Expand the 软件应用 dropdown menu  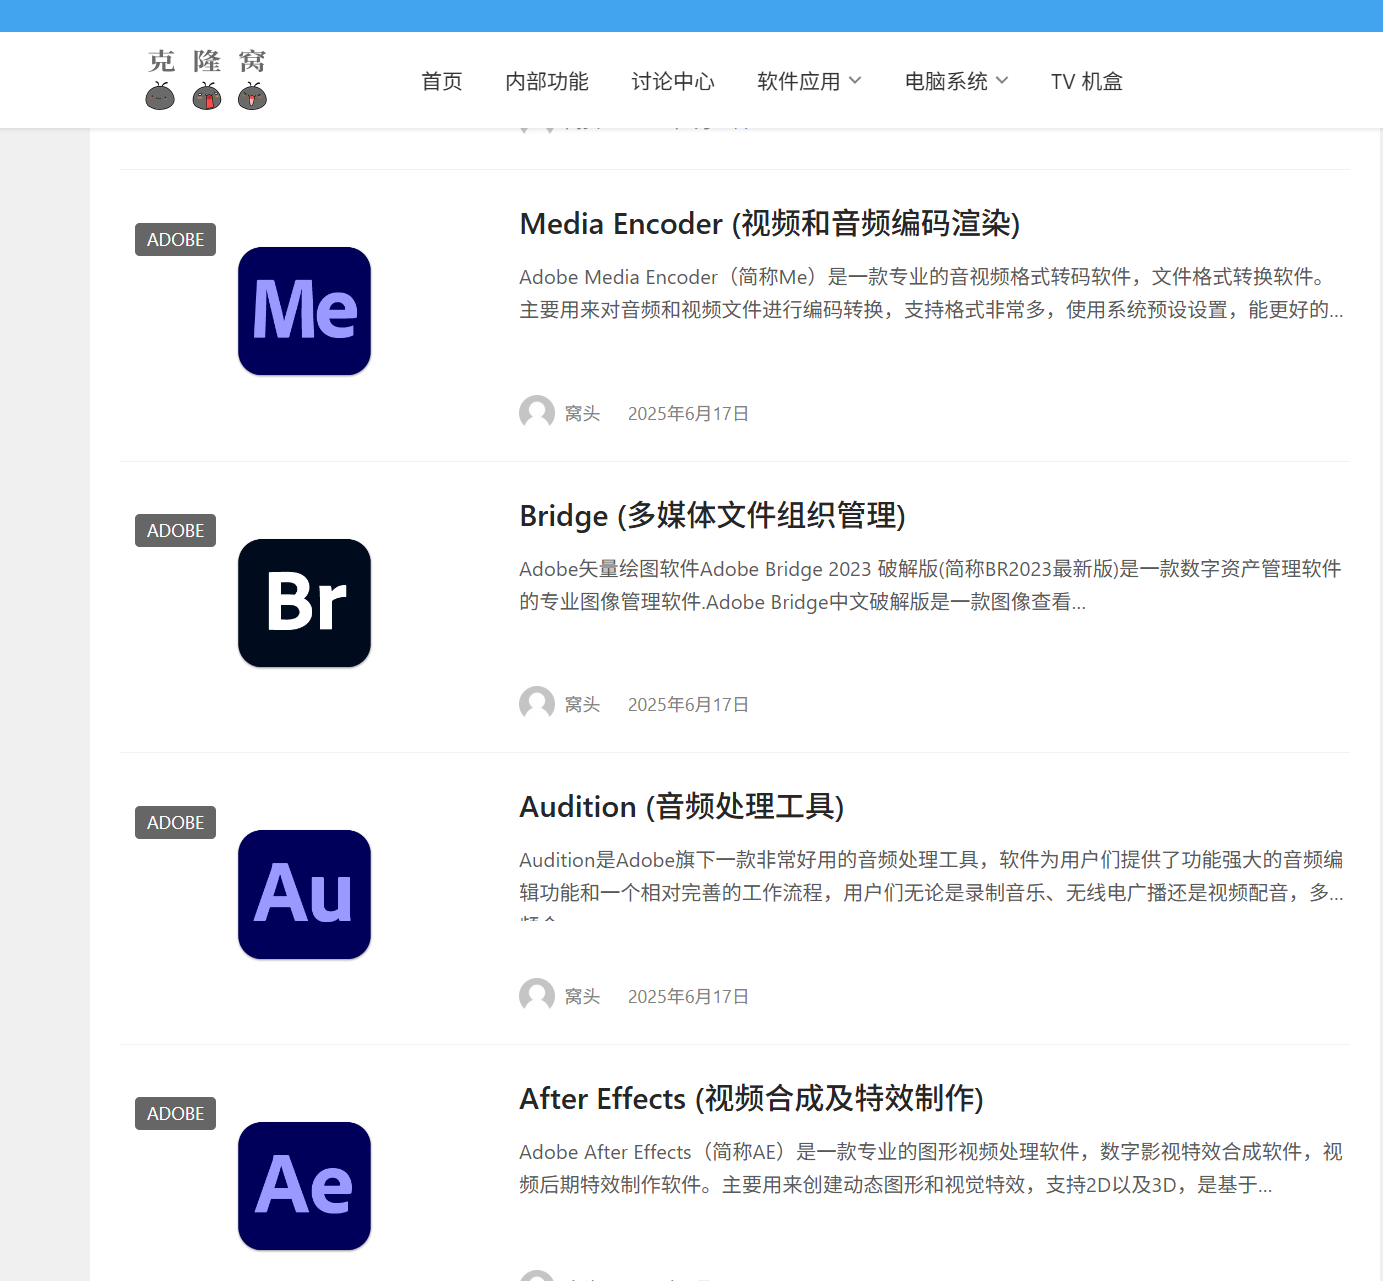pyautogui.click(x=809, y=81)
